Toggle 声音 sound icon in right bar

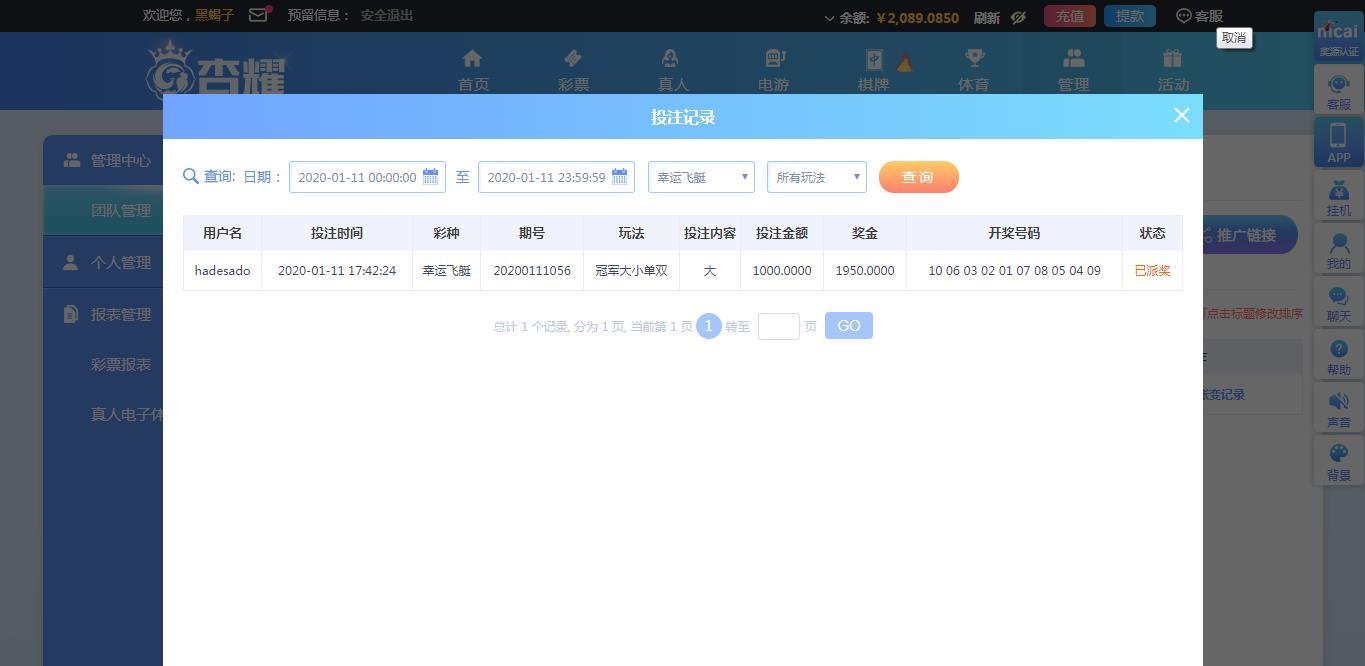pos(1338,409)
